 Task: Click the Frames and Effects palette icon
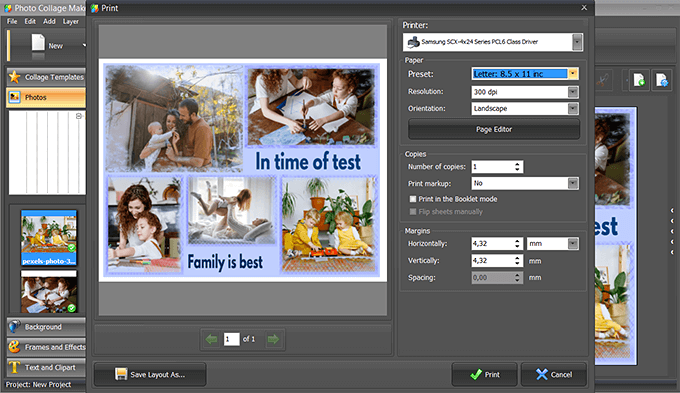coord(14,347)
